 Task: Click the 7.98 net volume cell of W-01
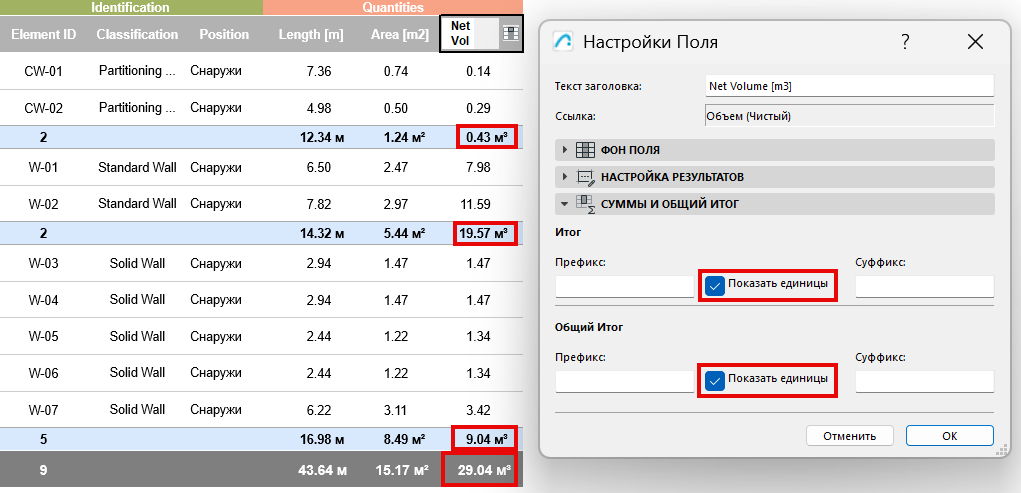click(x=478, y=167)
